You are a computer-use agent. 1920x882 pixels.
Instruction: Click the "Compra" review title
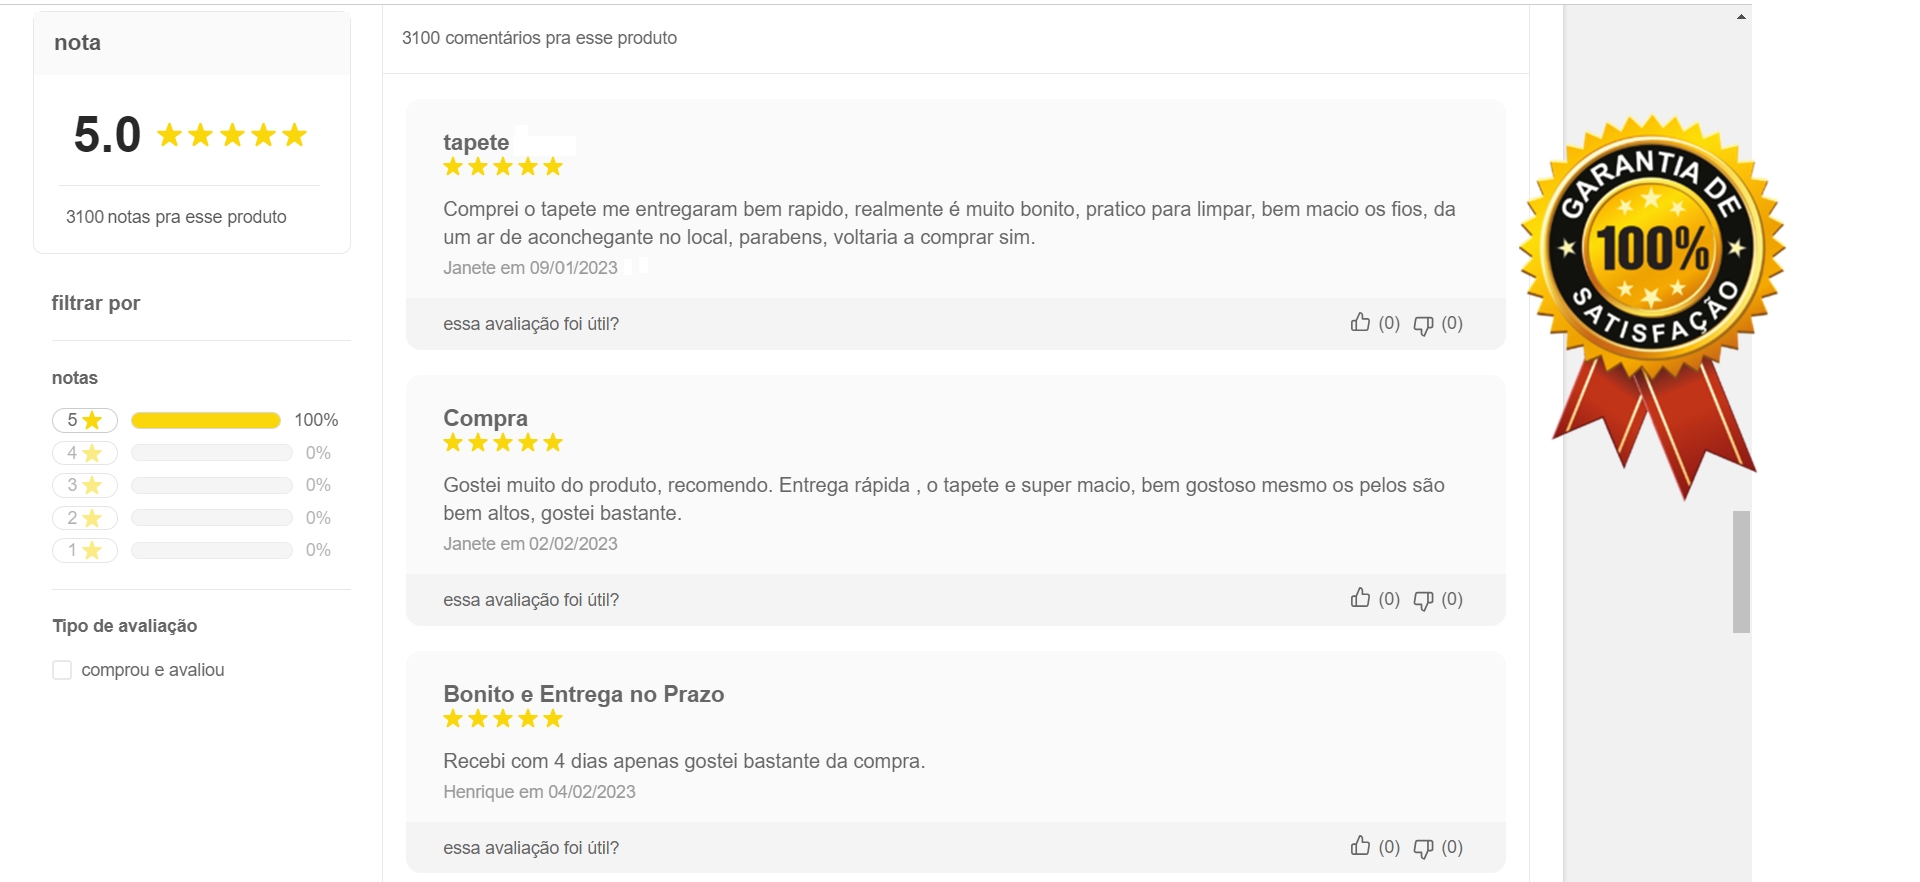tap(485, 418)
